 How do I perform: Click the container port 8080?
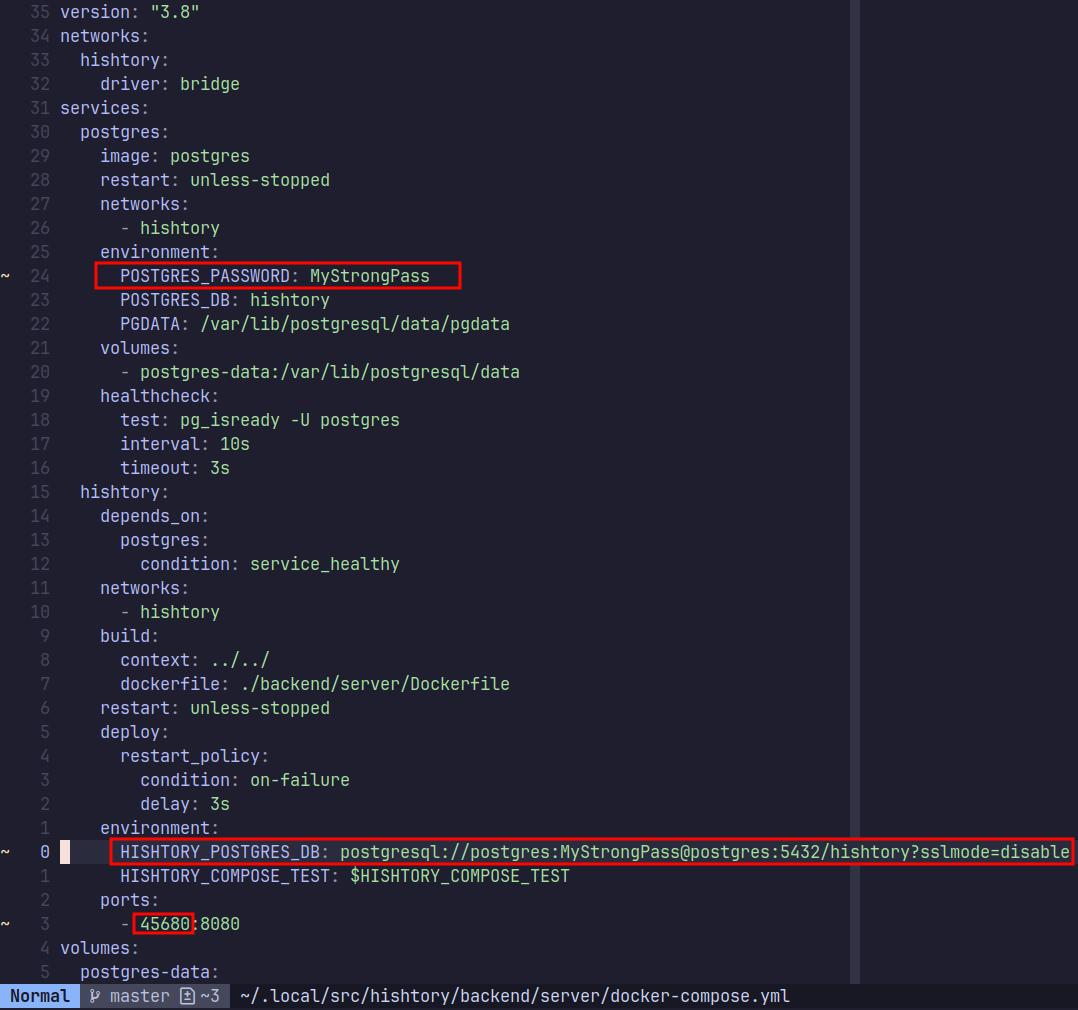point(220,924)
